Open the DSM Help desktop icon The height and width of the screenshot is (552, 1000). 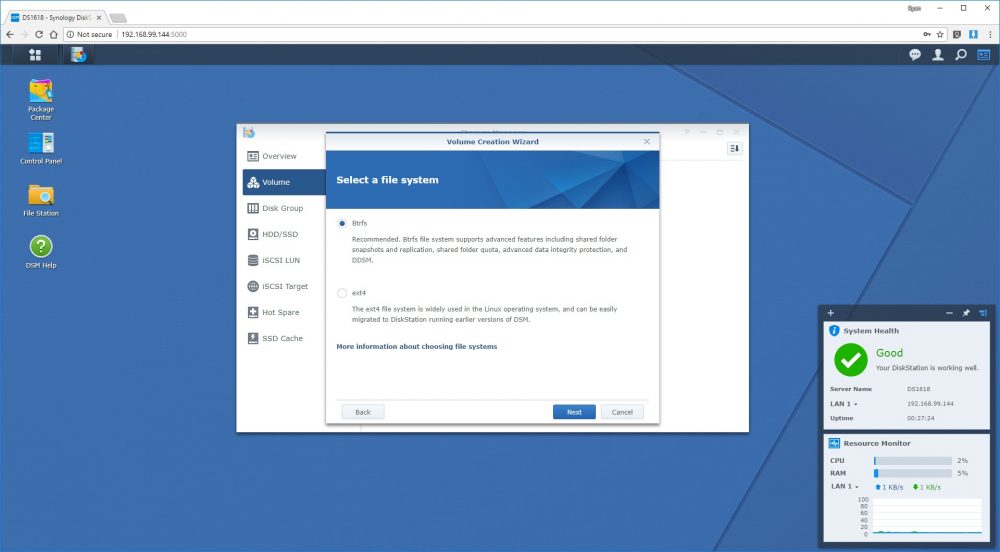pyautogui.click(x=41, y=252)
